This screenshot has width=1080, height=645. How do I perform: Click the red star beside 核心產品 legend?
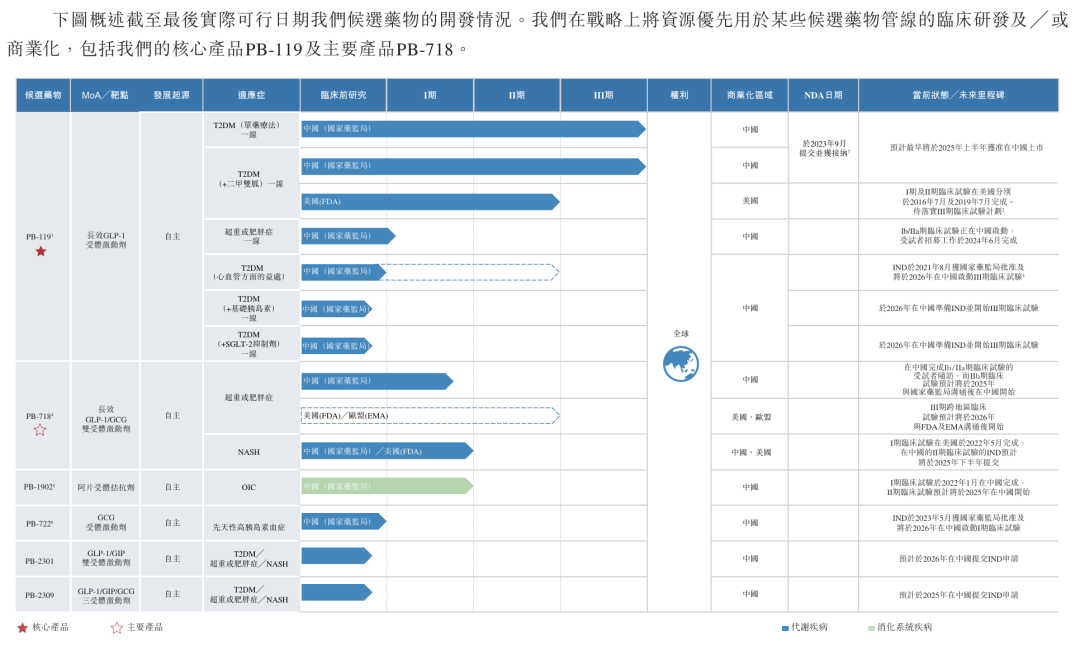[23, 628]
